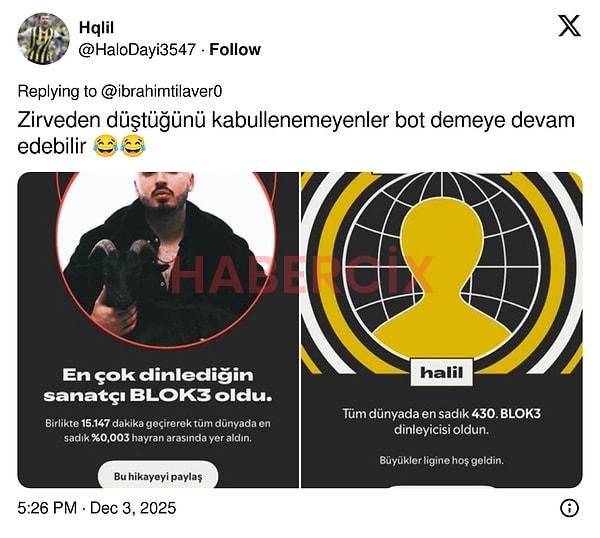Click 'En çok dinlediğin sanatçı BLOK3' headline
The image size is (600, 538).
click(158, 385)
